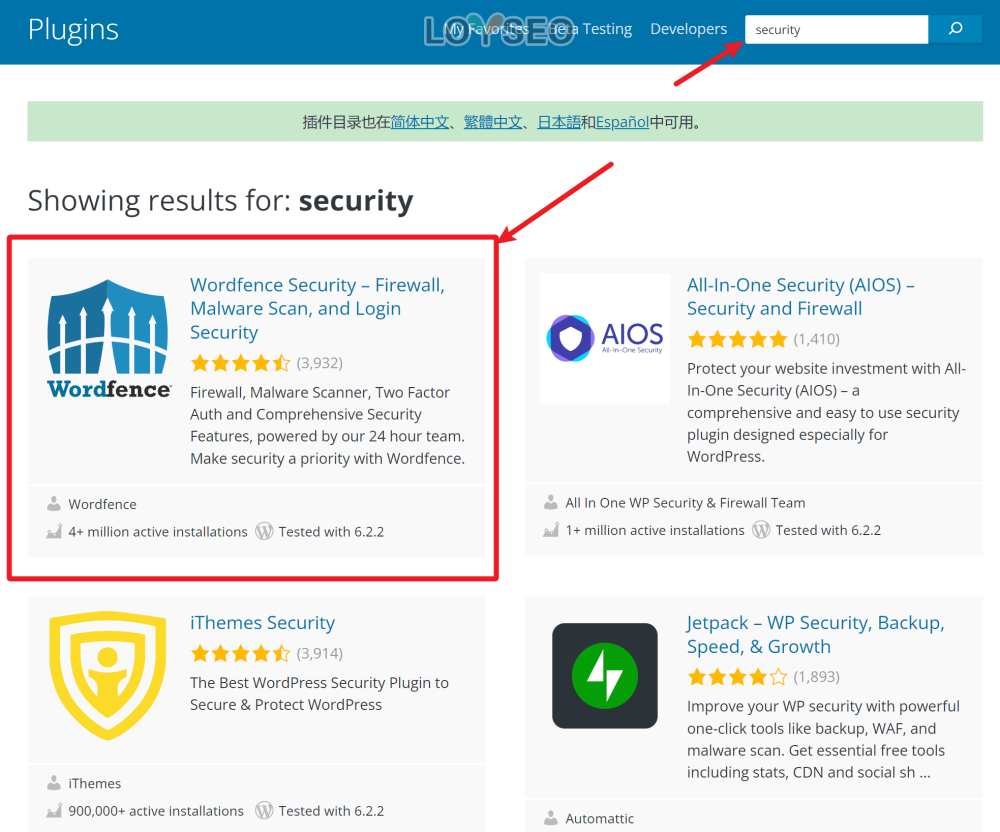The height and width of the screenshot is (832, 1000).
Task: Switch to Español plugin directory
Action: click(622, 122)
